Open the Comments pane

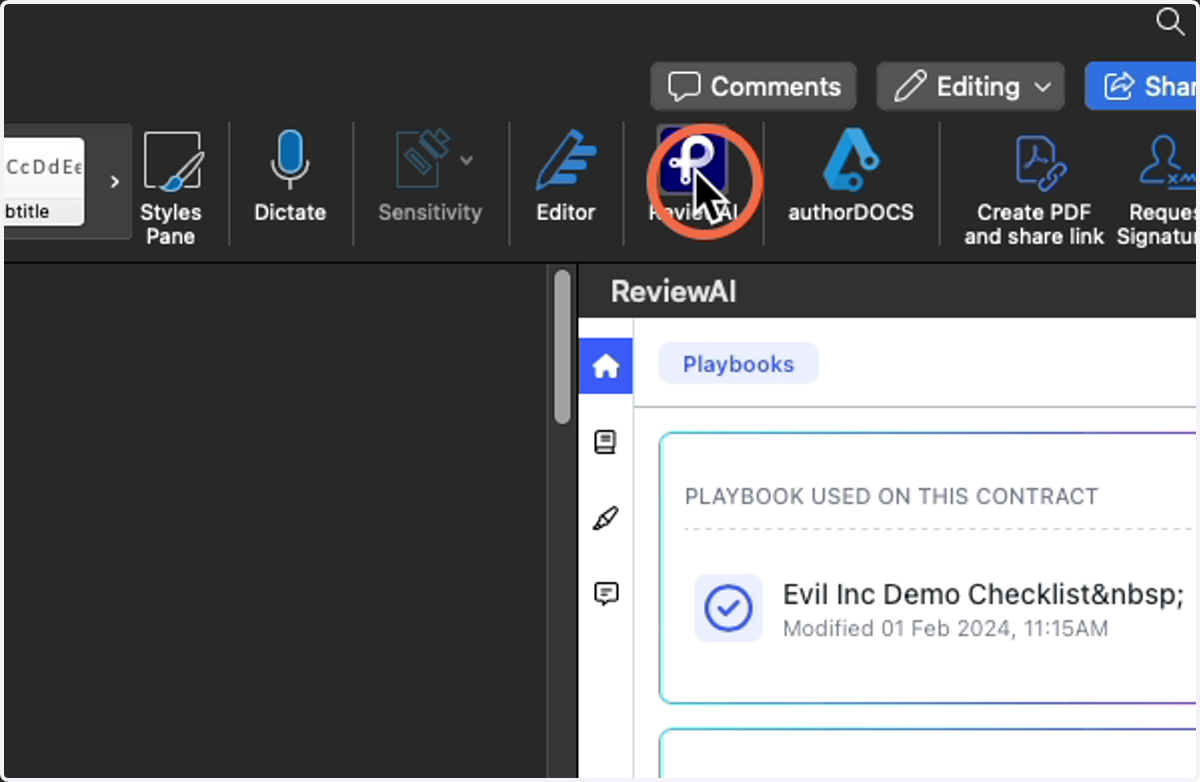(753, 87)
